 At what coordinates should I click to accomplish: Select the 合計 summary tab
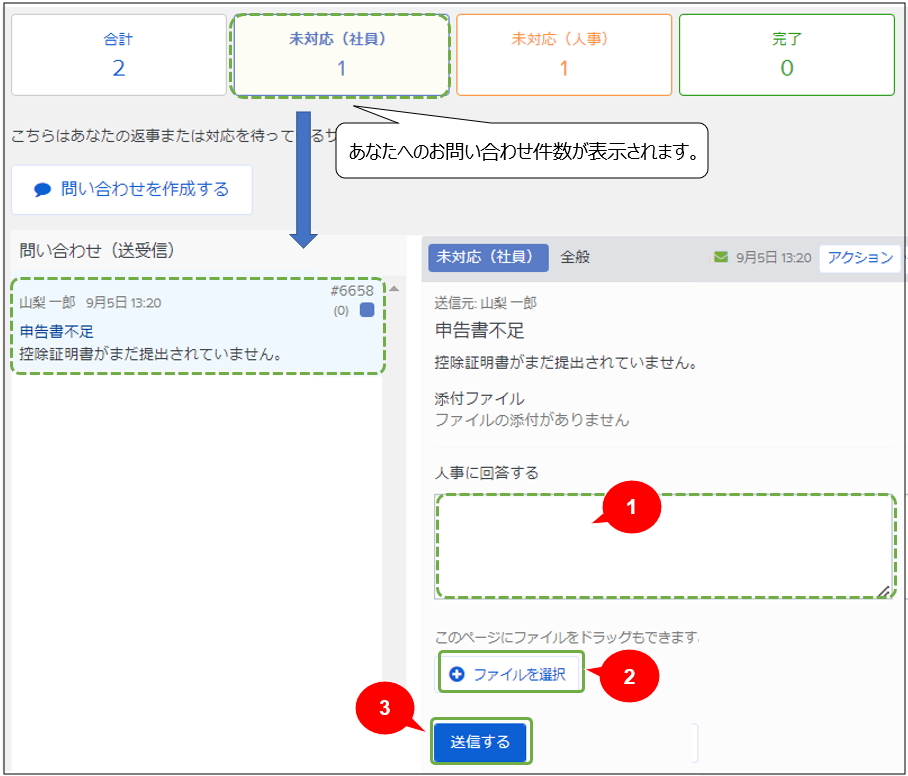point(118,55)
